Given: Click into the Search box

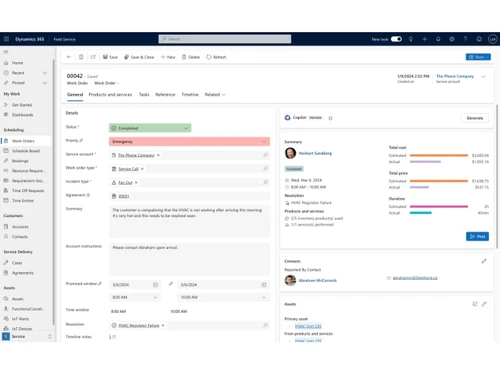Looking at the screenshot, I should (225, 39).
